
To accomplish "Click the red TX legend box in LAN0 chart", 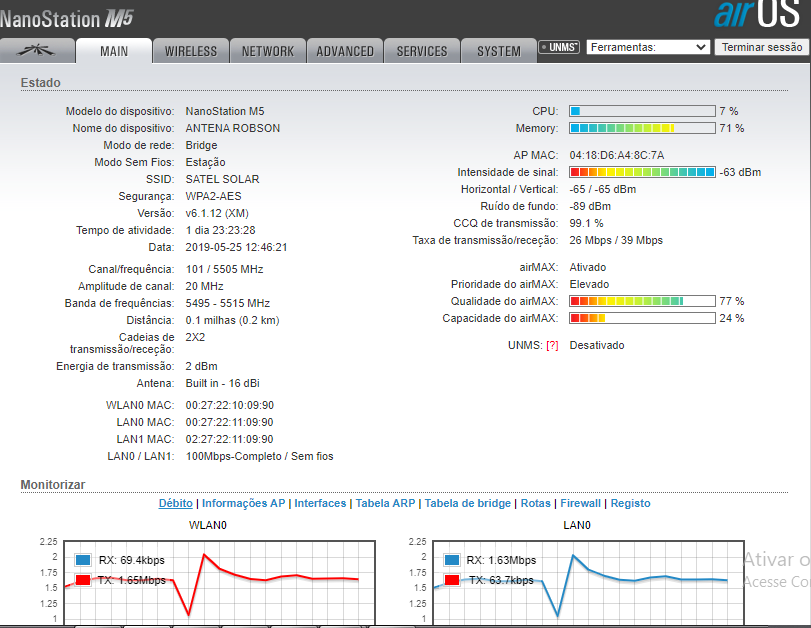I will (452, 580).
